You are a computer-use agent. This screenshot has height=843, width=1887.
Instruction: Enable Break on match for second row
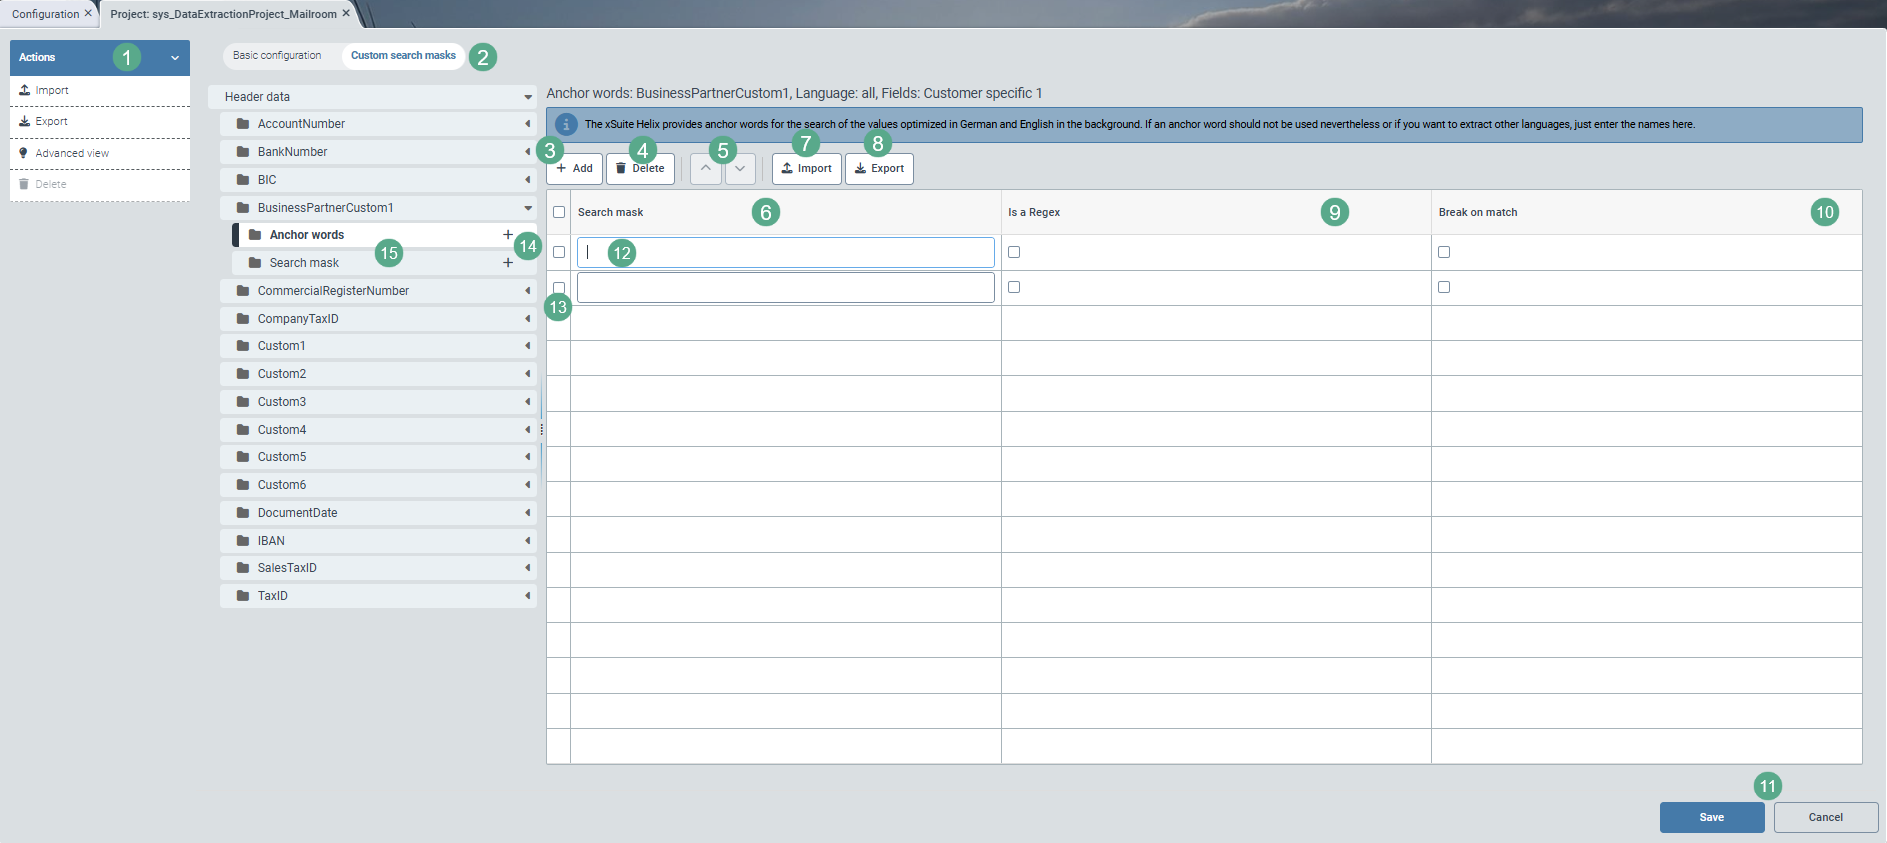pos(1444,287)
